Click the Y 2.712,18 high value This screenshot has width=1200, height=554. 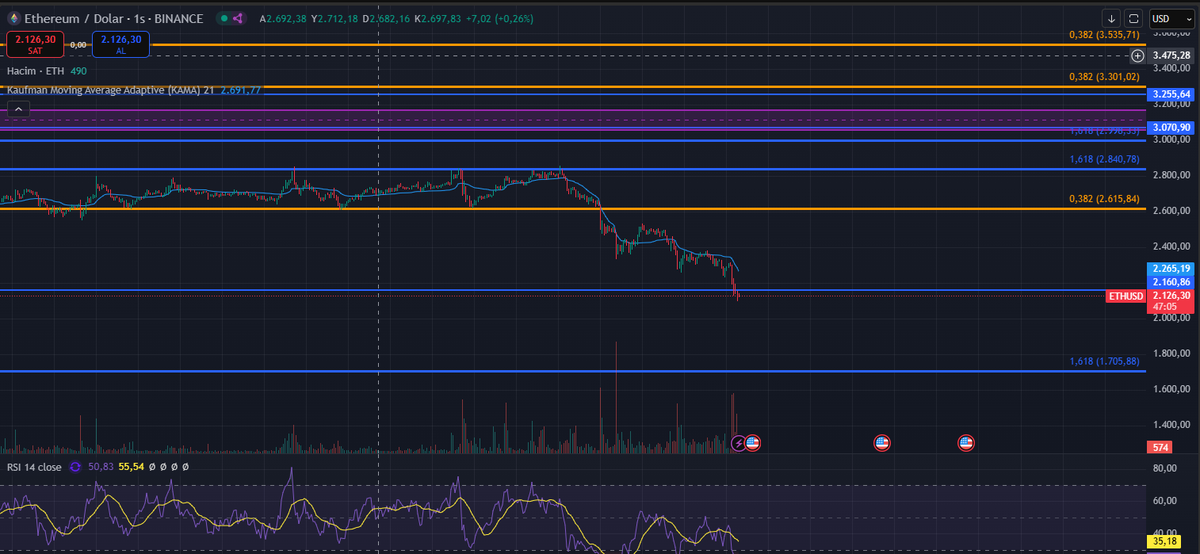(x=334, y=19)
